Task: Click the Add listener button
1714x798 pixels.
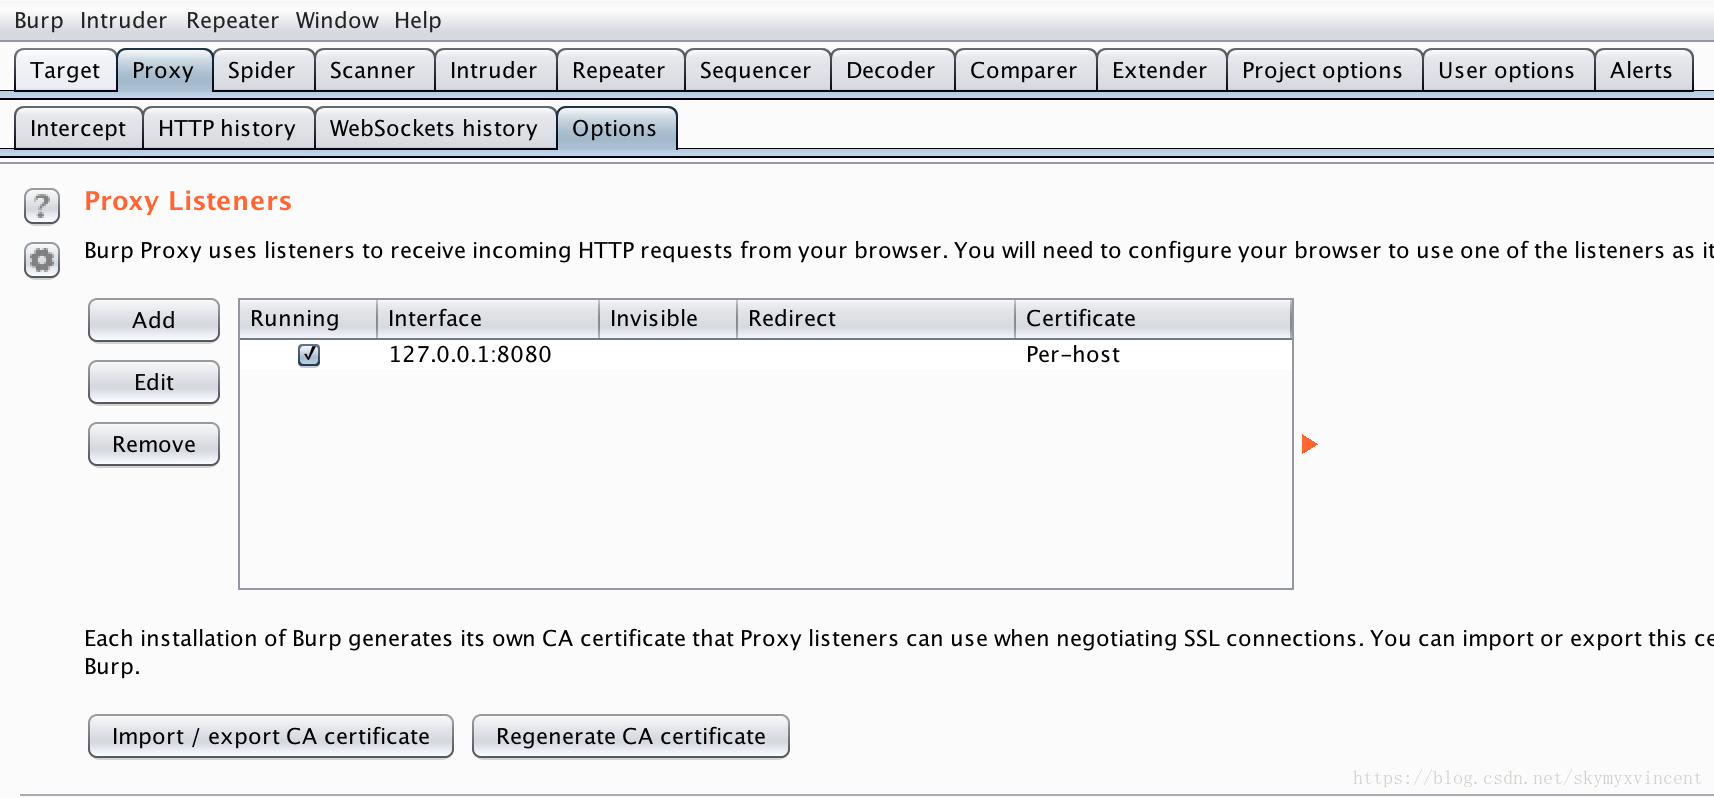Action: click(x=154, y=320)
